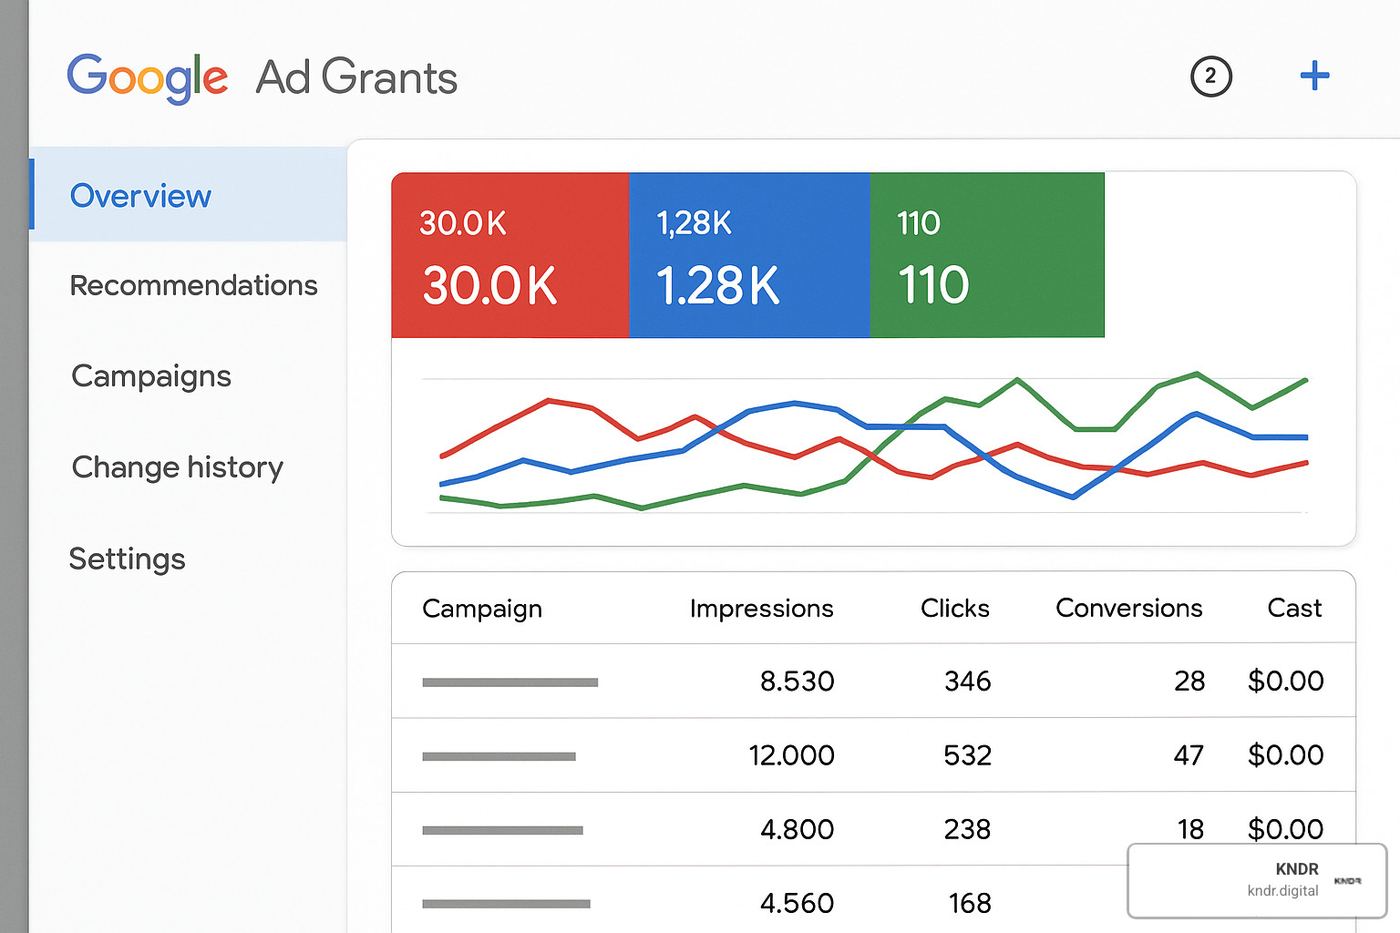The width and height of the screenshot is (1400, 933).
Task: Open the Overview section
Action: coord(188,195)
